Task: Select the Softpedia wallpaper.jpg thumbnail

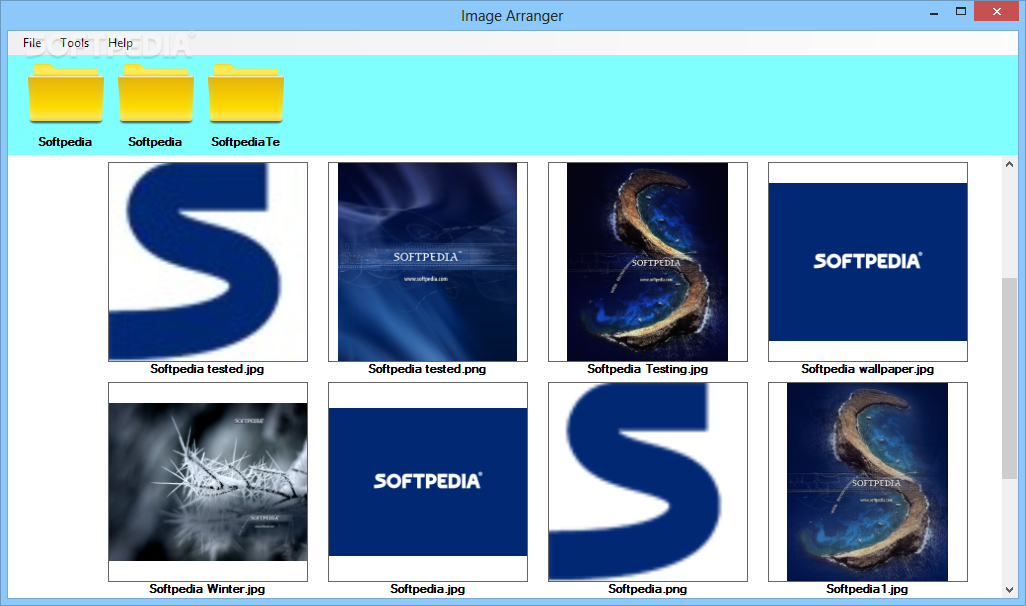Action: (x=868, y=262)
